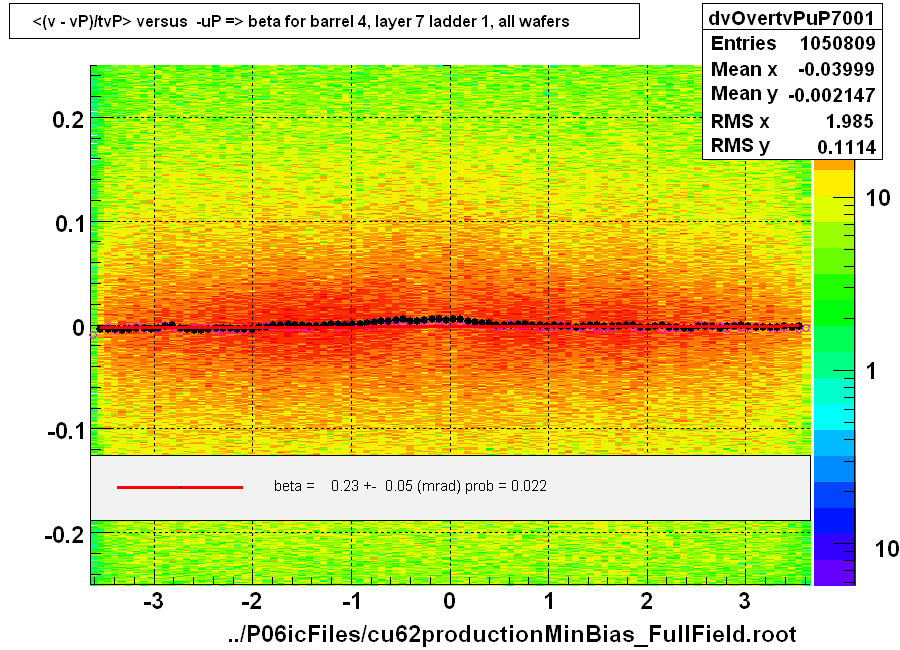Click x-axis tick label -3
Viewport: 900px width, 650px height.
(x=153, y=601)
